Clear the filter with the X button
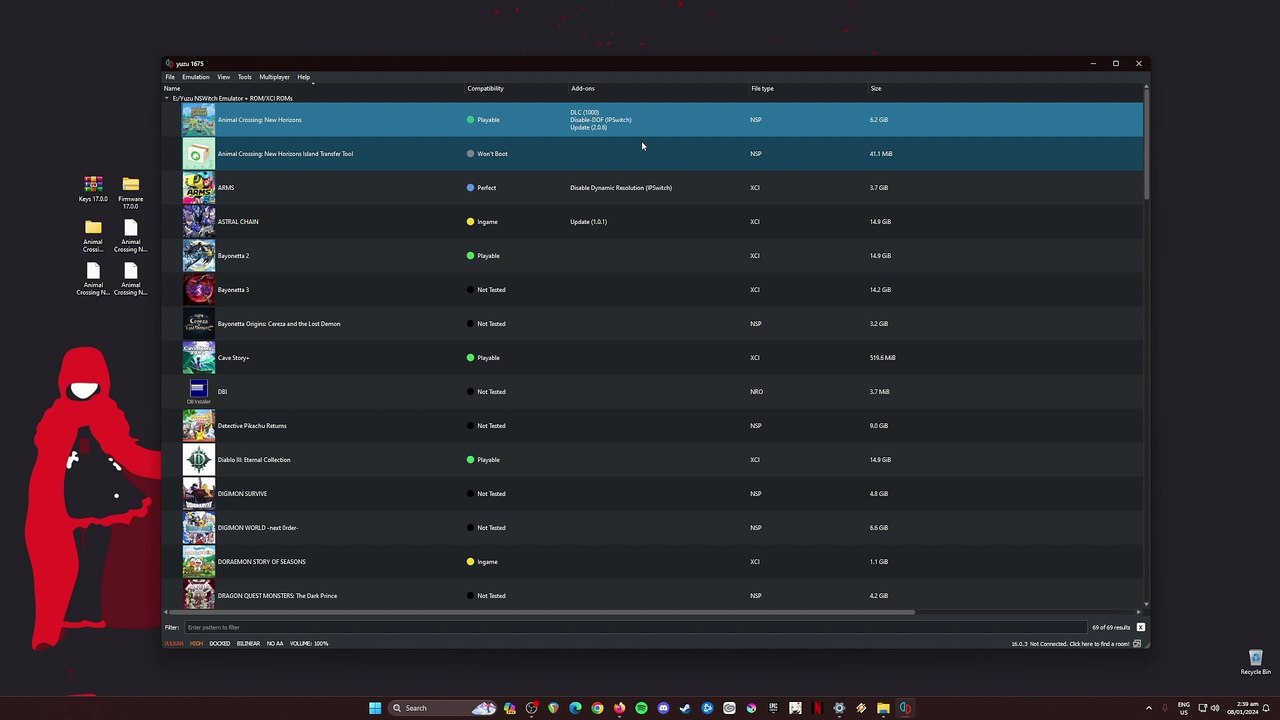 tap(1140, 627)
